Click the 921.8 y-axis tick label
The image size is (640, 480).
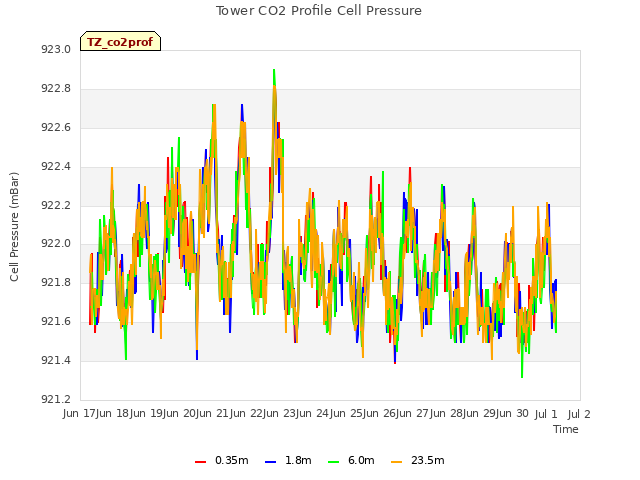pos(56,283)
